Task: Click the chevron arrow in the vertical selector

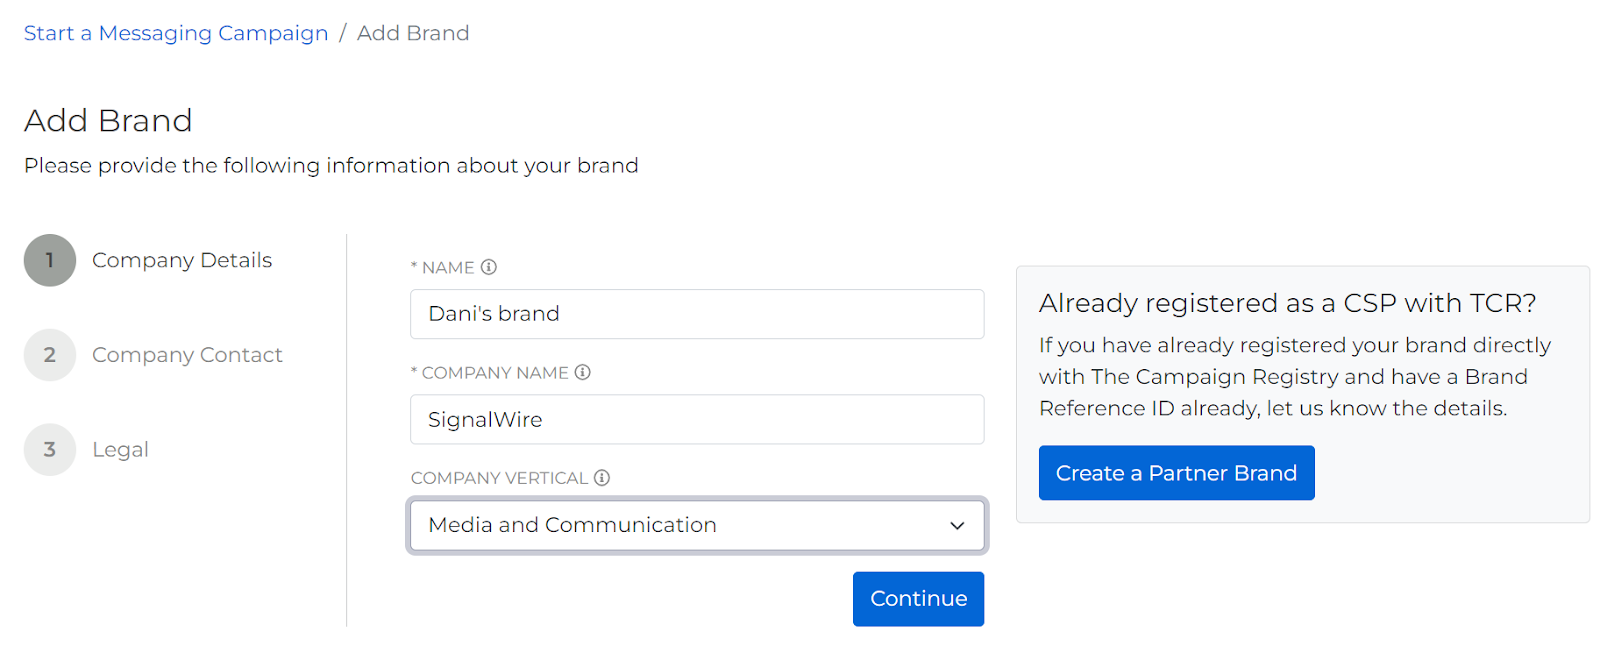Action: [x=957, y=526]
